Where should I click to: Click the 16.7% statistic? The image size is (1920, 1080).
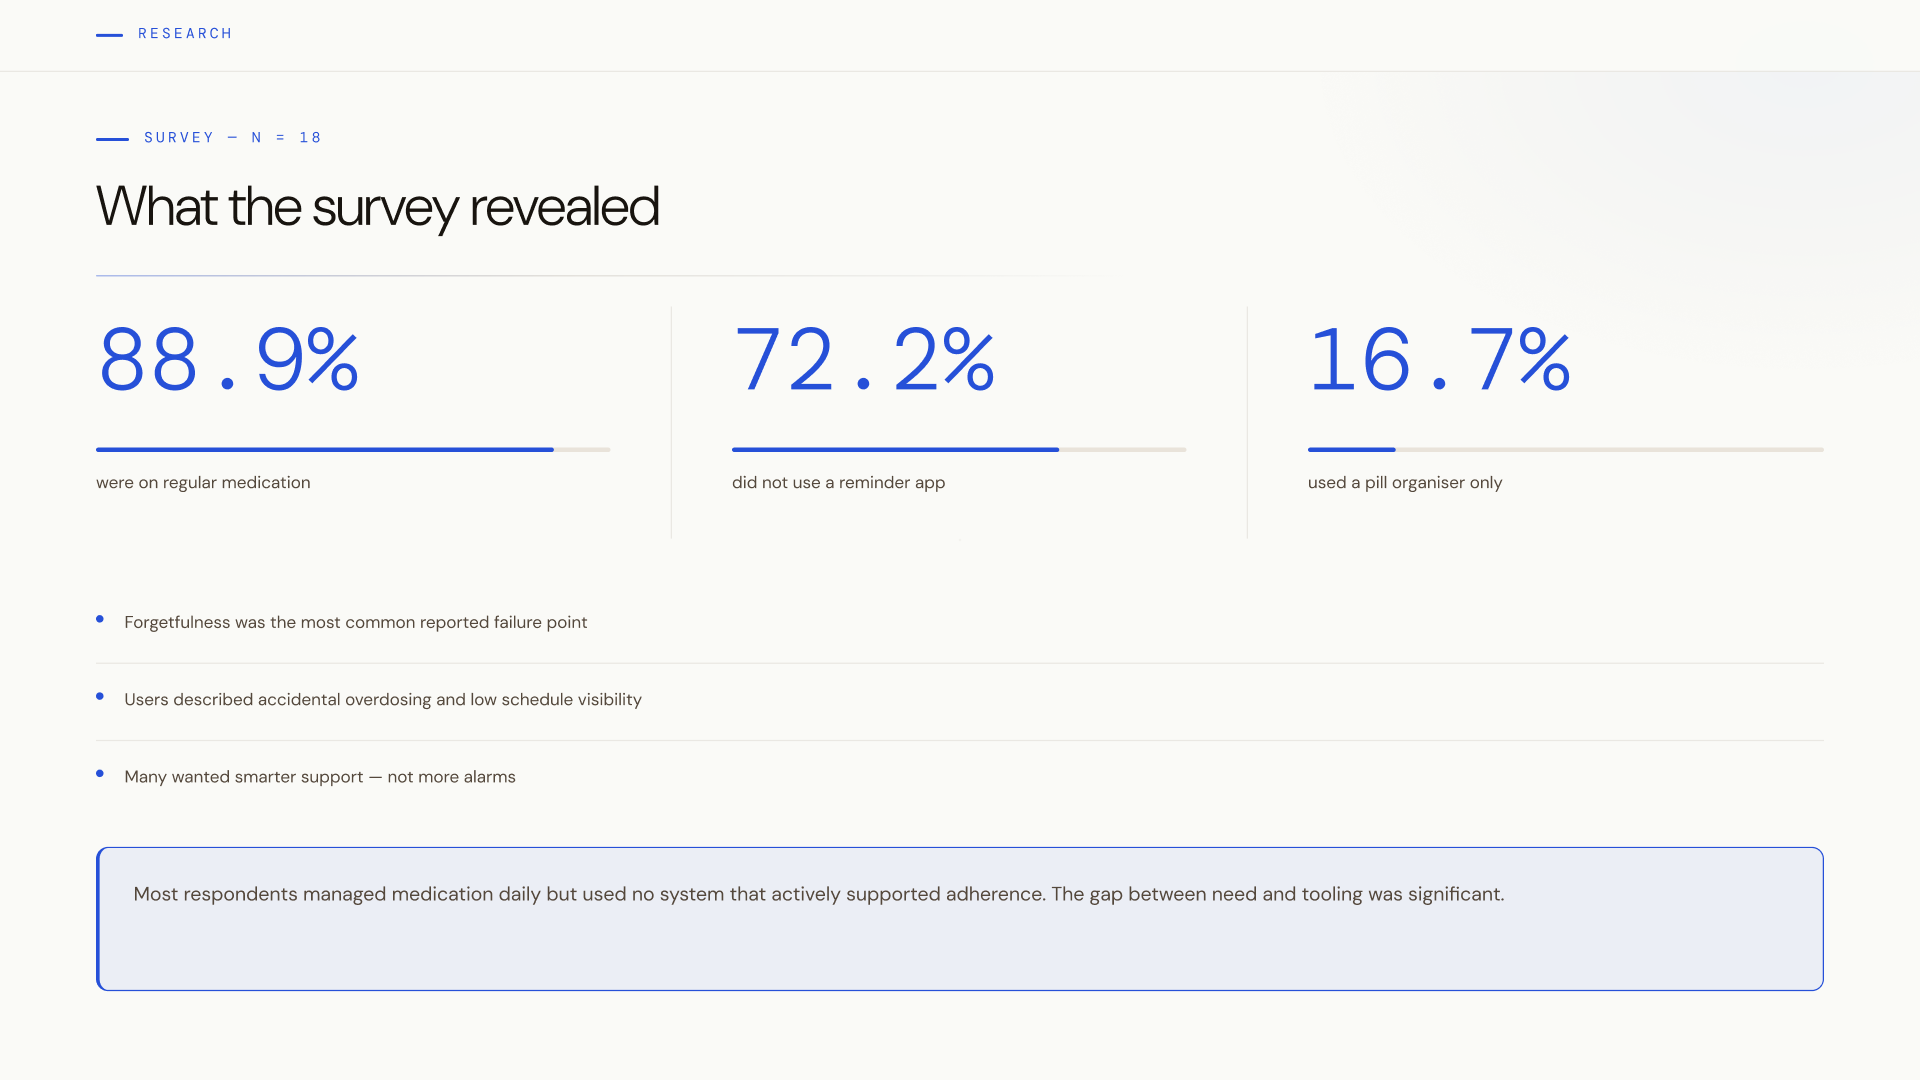tap(1440, 360)
